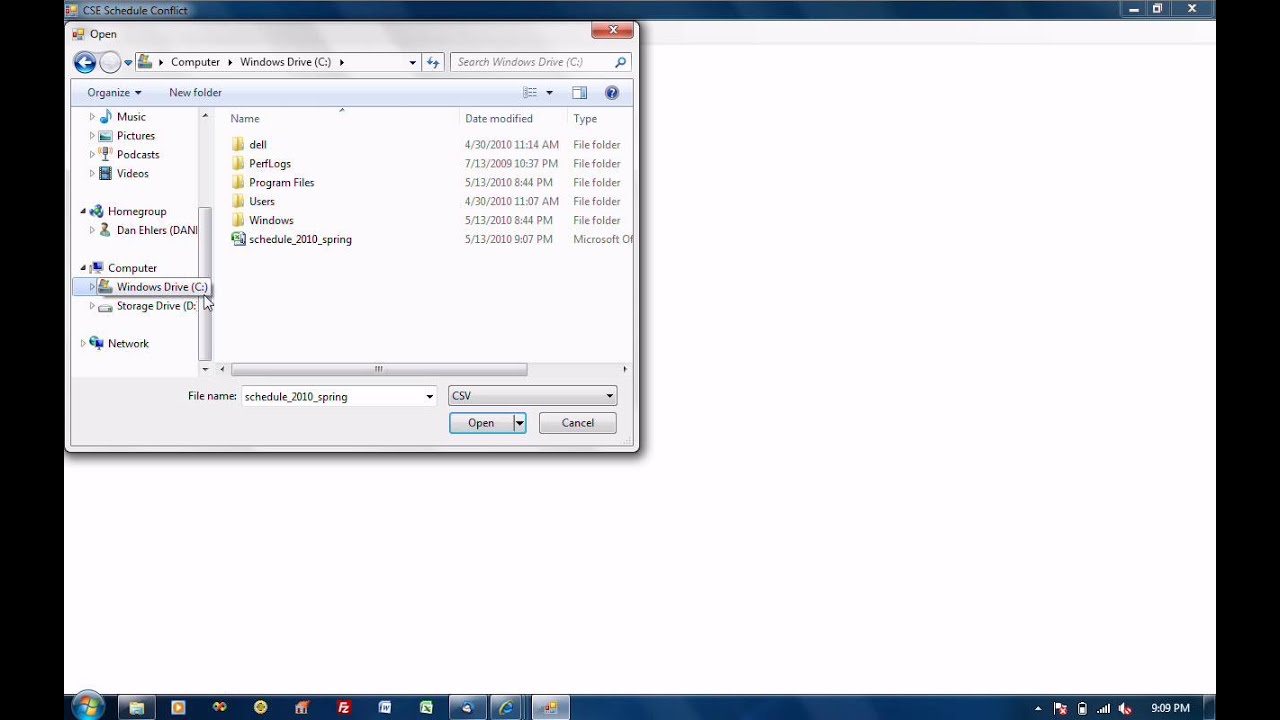This screenshot has height=720, width=1280.
Task: Open the 9:09 PM clock
Action: tap(1170, 708)
